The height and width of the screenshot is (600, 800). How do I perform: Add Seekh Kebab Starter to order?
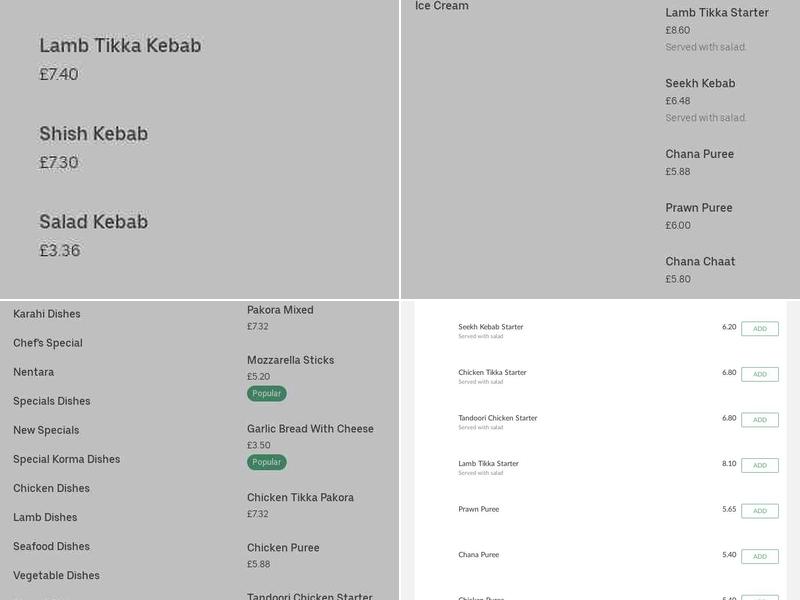click(x=759, y=329)
